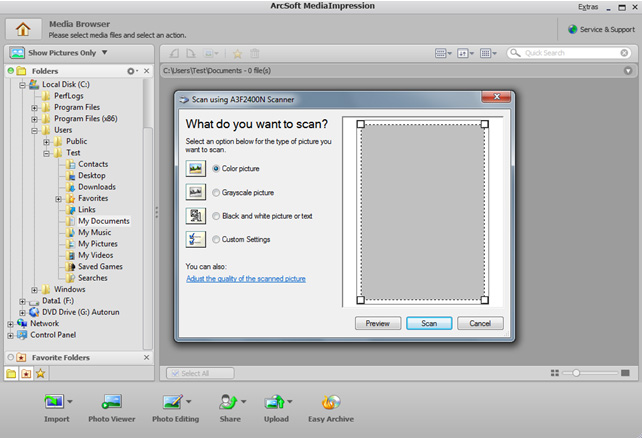
Task: Expand the path bar dropdown arrow
Action: (628, 70)
